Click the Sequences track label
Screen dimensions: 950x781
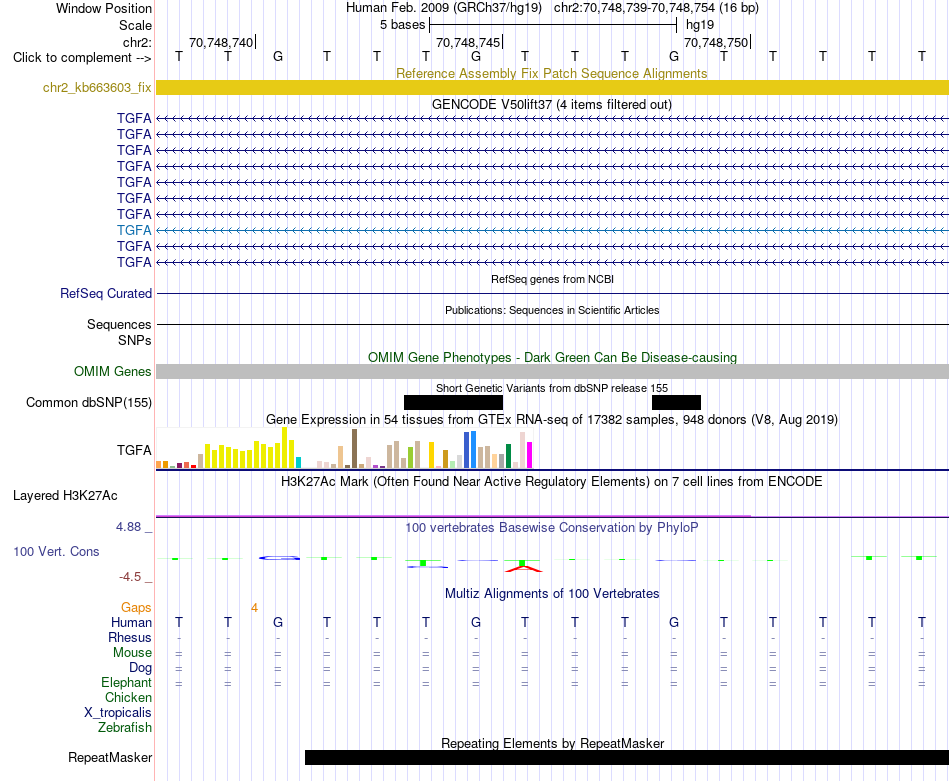pos(119,324)
